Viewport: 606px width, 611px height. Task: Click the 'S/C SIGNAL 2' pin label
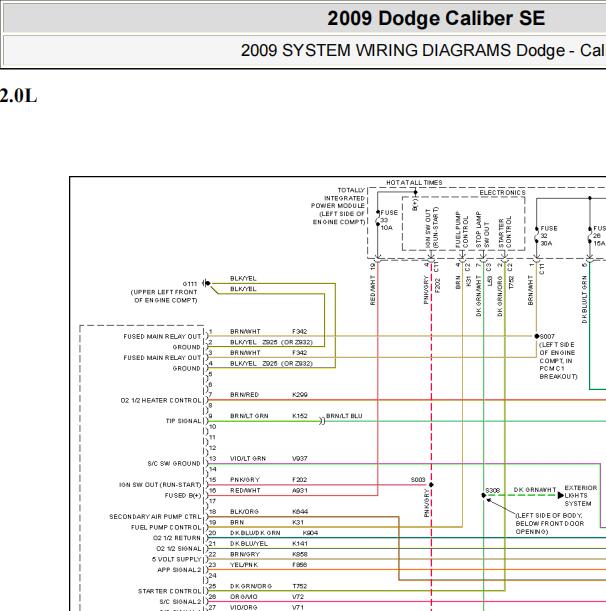180,602
